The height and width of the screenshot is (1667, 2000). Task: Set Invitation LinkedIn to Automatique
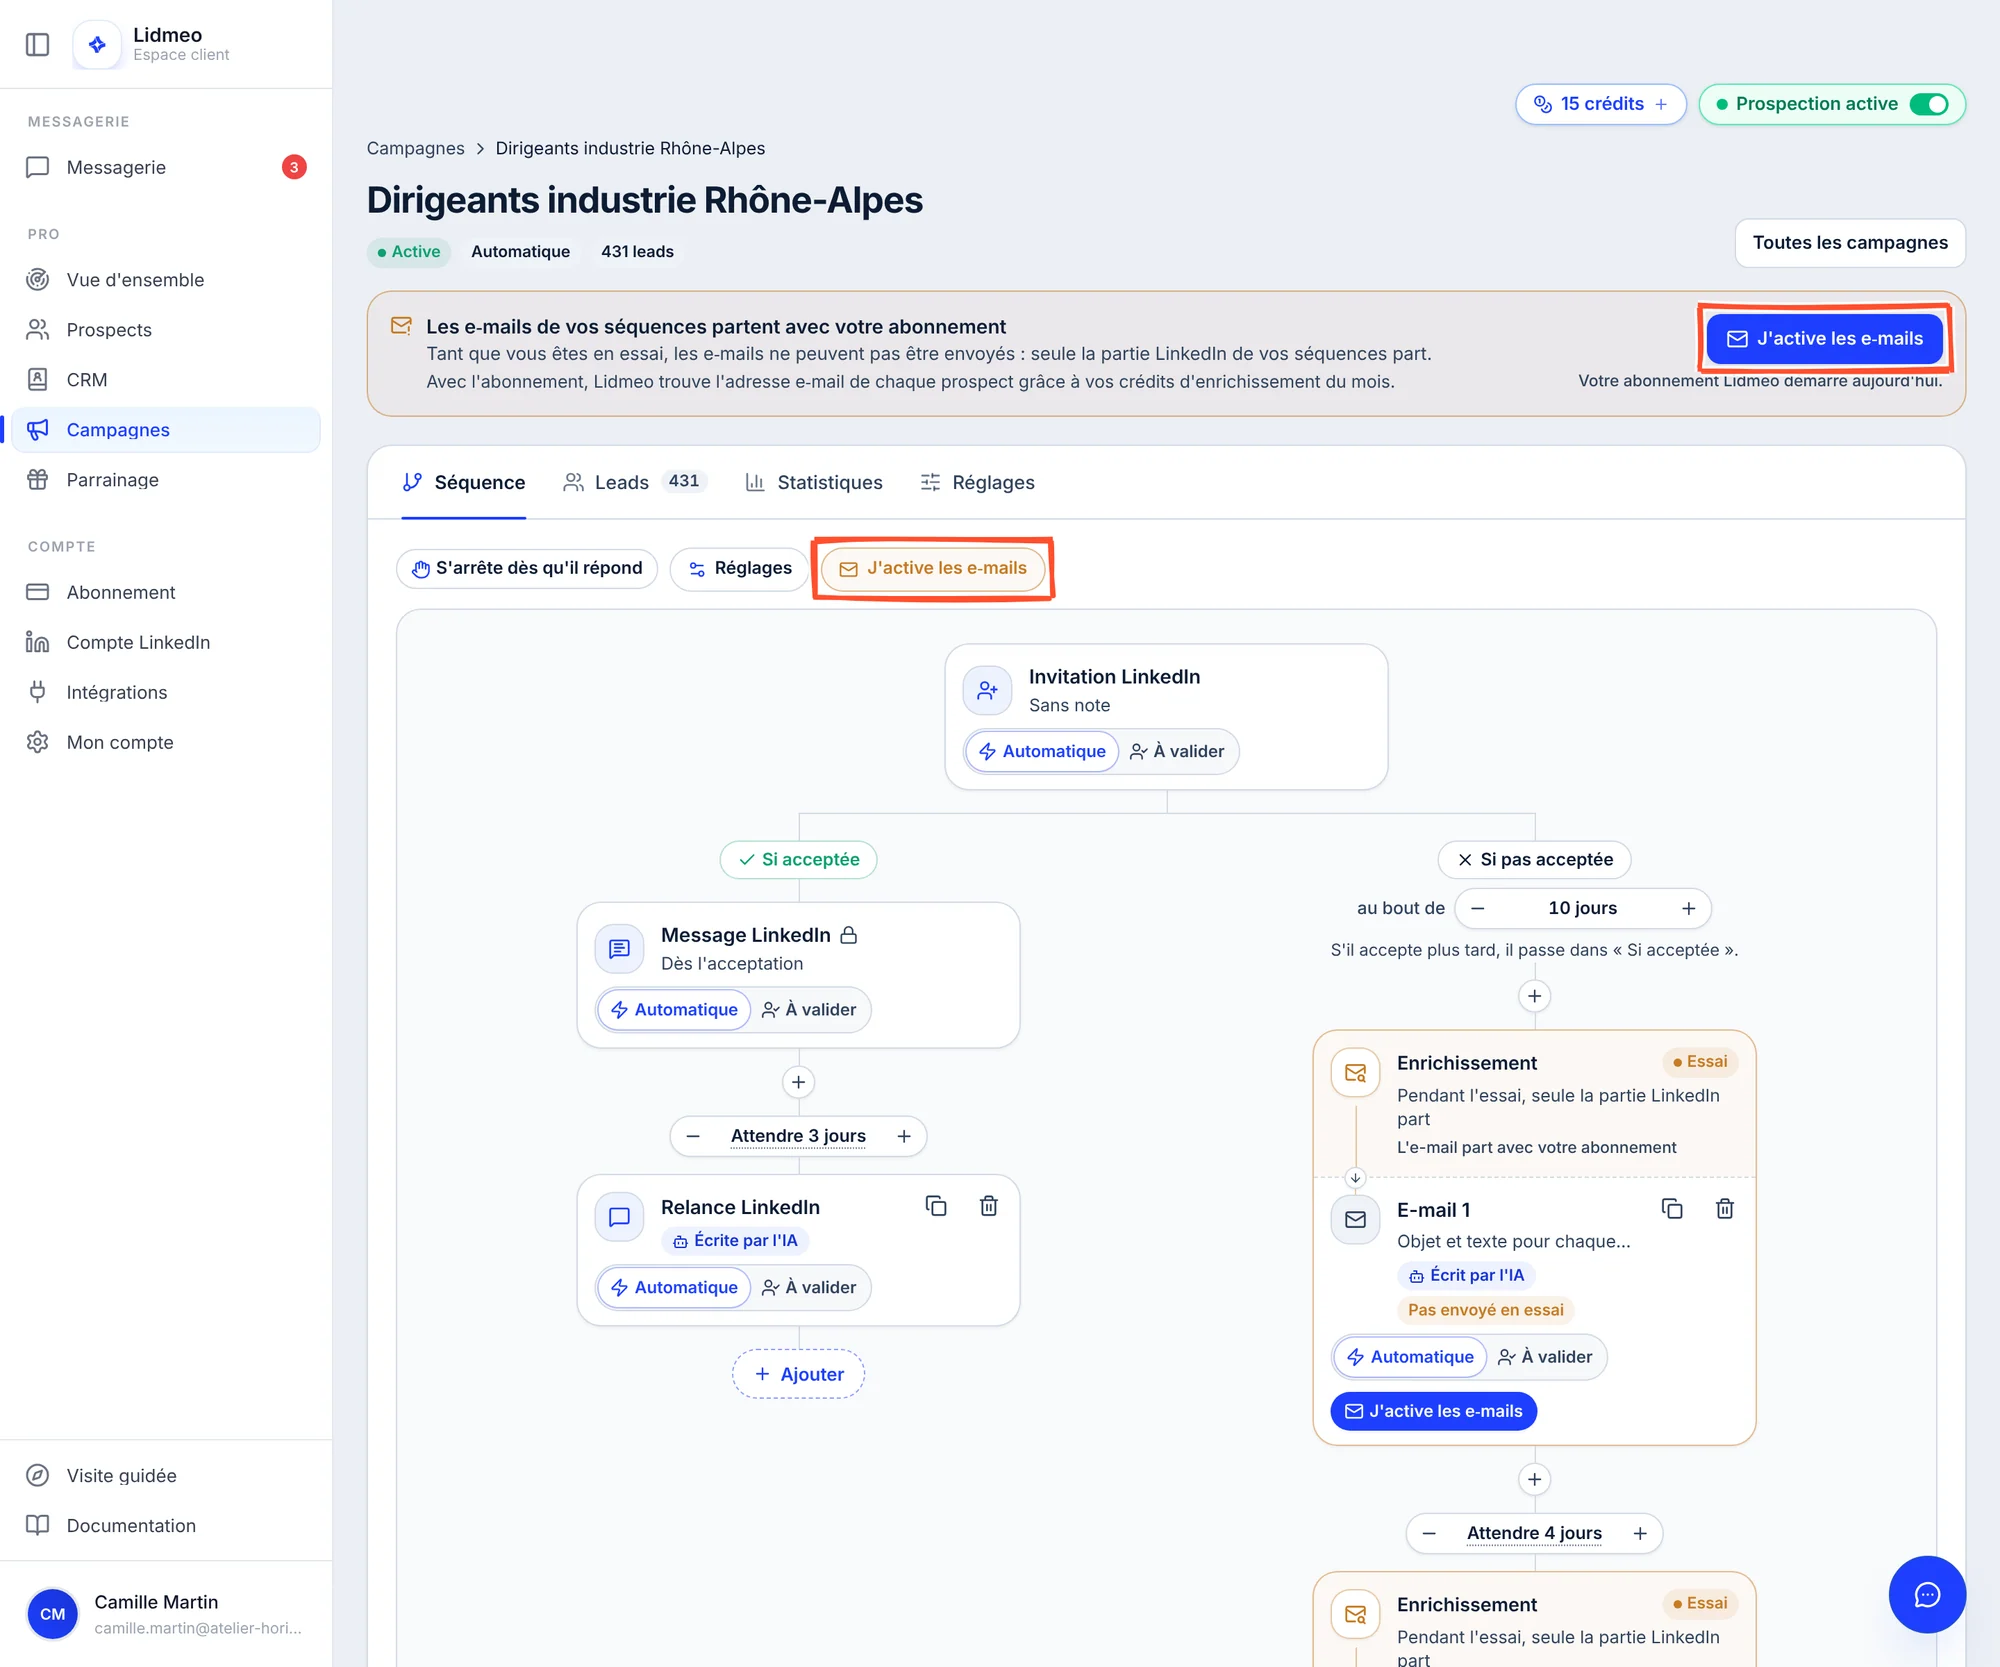pyautogui.click(x=1042, y=751)
